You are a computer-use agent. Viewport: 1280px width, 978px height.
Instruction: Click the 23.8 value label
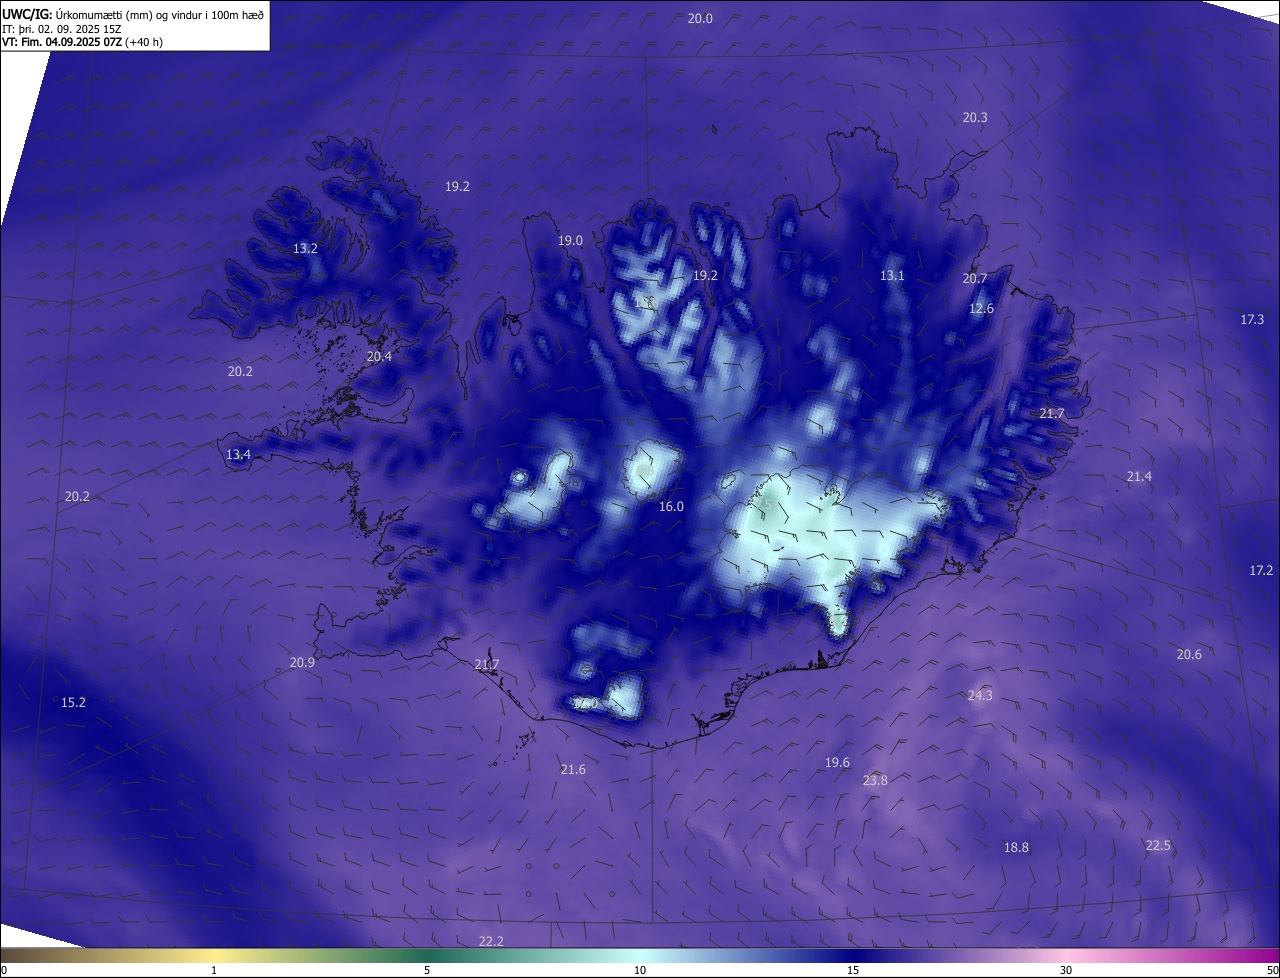[x=875, y=781]
